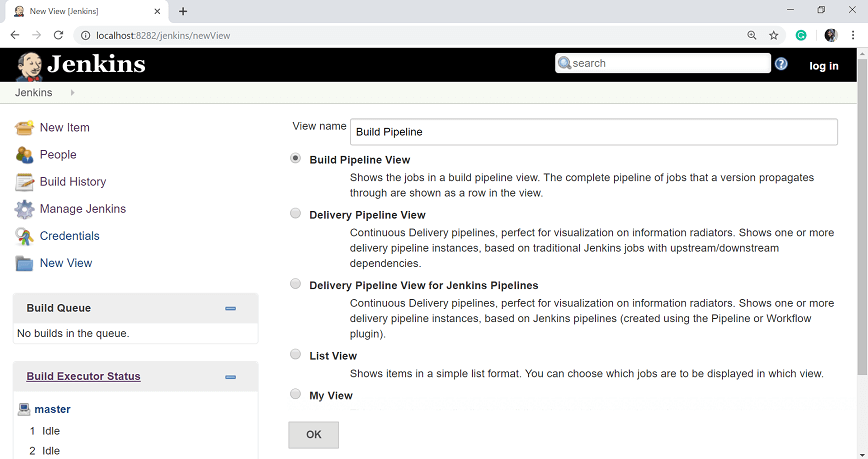Viewport: 868px width, 459px height.
Task: Click the Build Queue panel title
Action: tap(59, 308)
